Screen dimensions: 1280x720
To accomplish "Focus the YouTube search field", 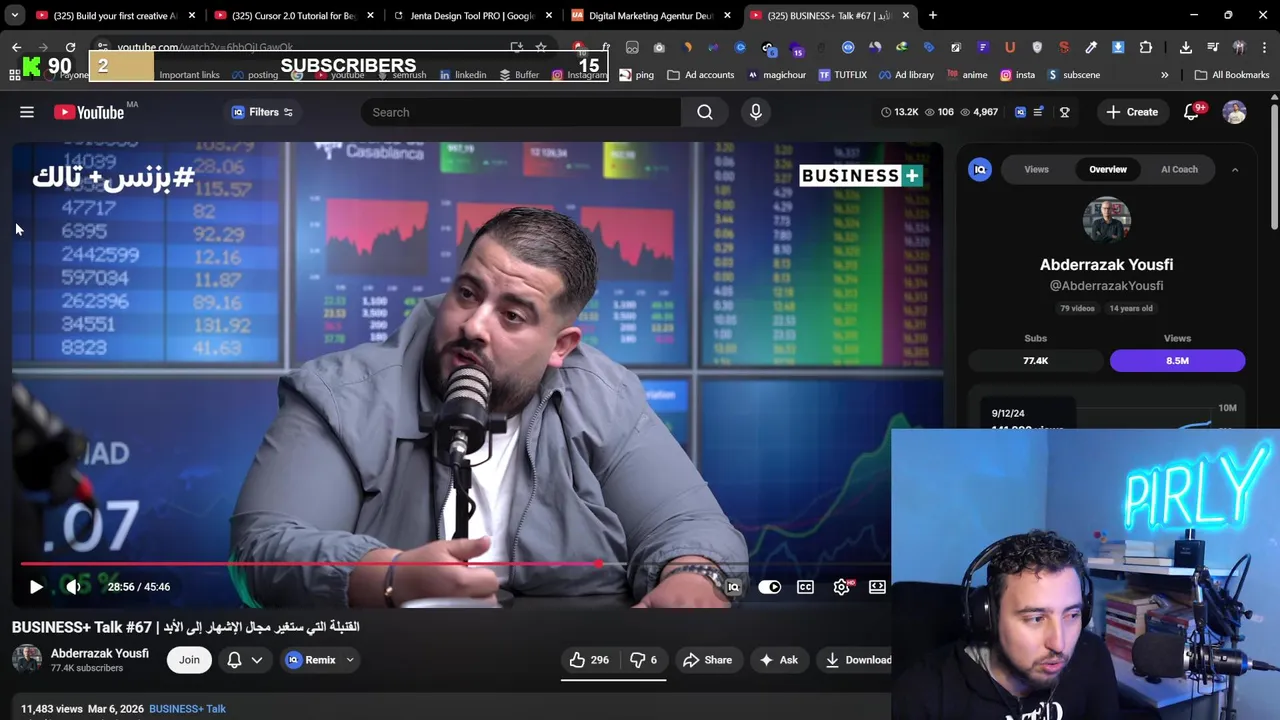I will point(520,112).
